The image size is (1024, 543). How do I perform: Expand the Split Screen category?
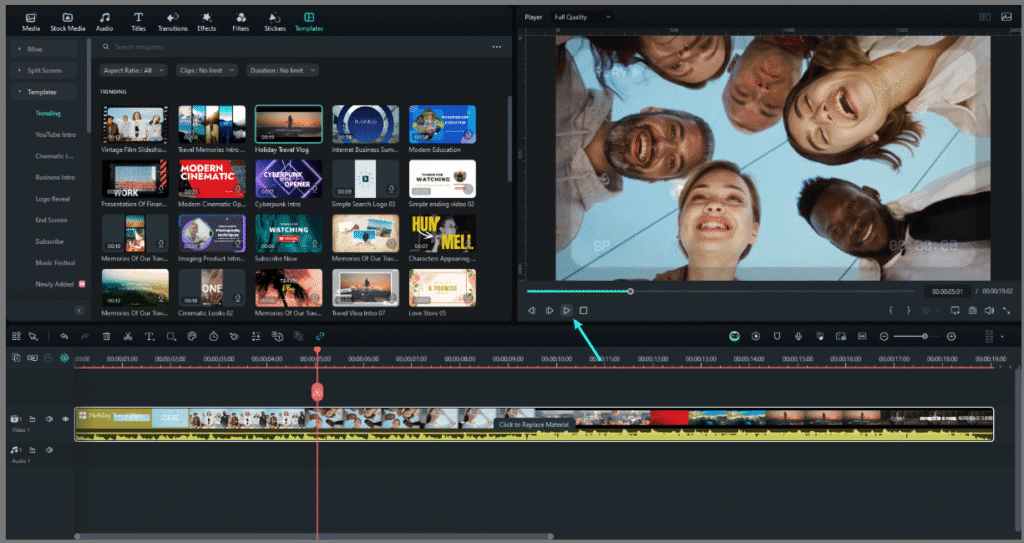43,71
